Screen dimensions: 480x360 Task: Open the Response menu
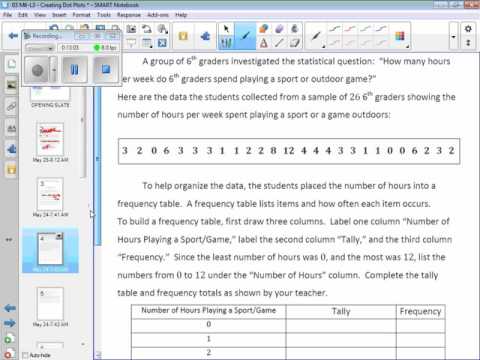[x=129, y=15]
